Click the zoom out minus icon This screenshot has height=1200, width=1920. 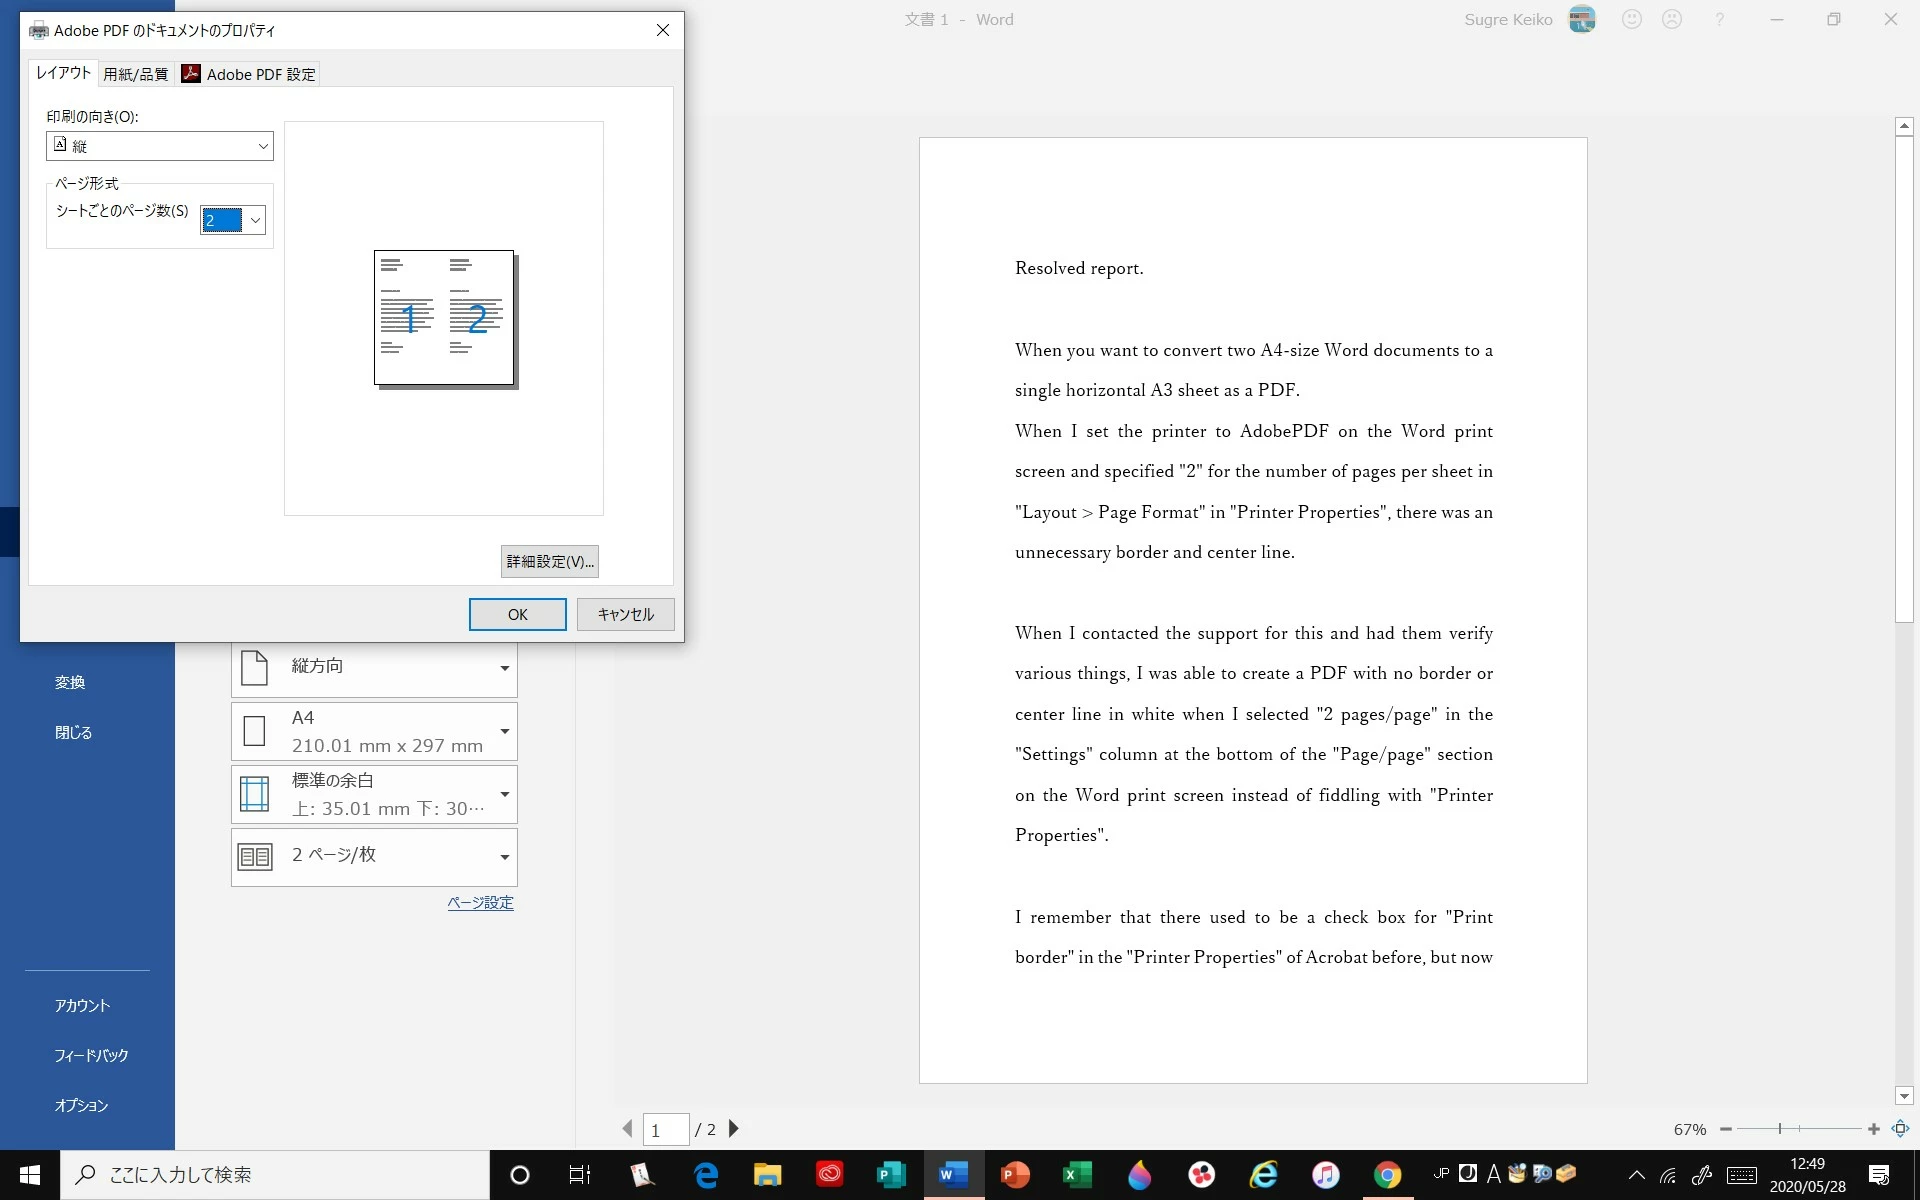coord(1726,1129)
